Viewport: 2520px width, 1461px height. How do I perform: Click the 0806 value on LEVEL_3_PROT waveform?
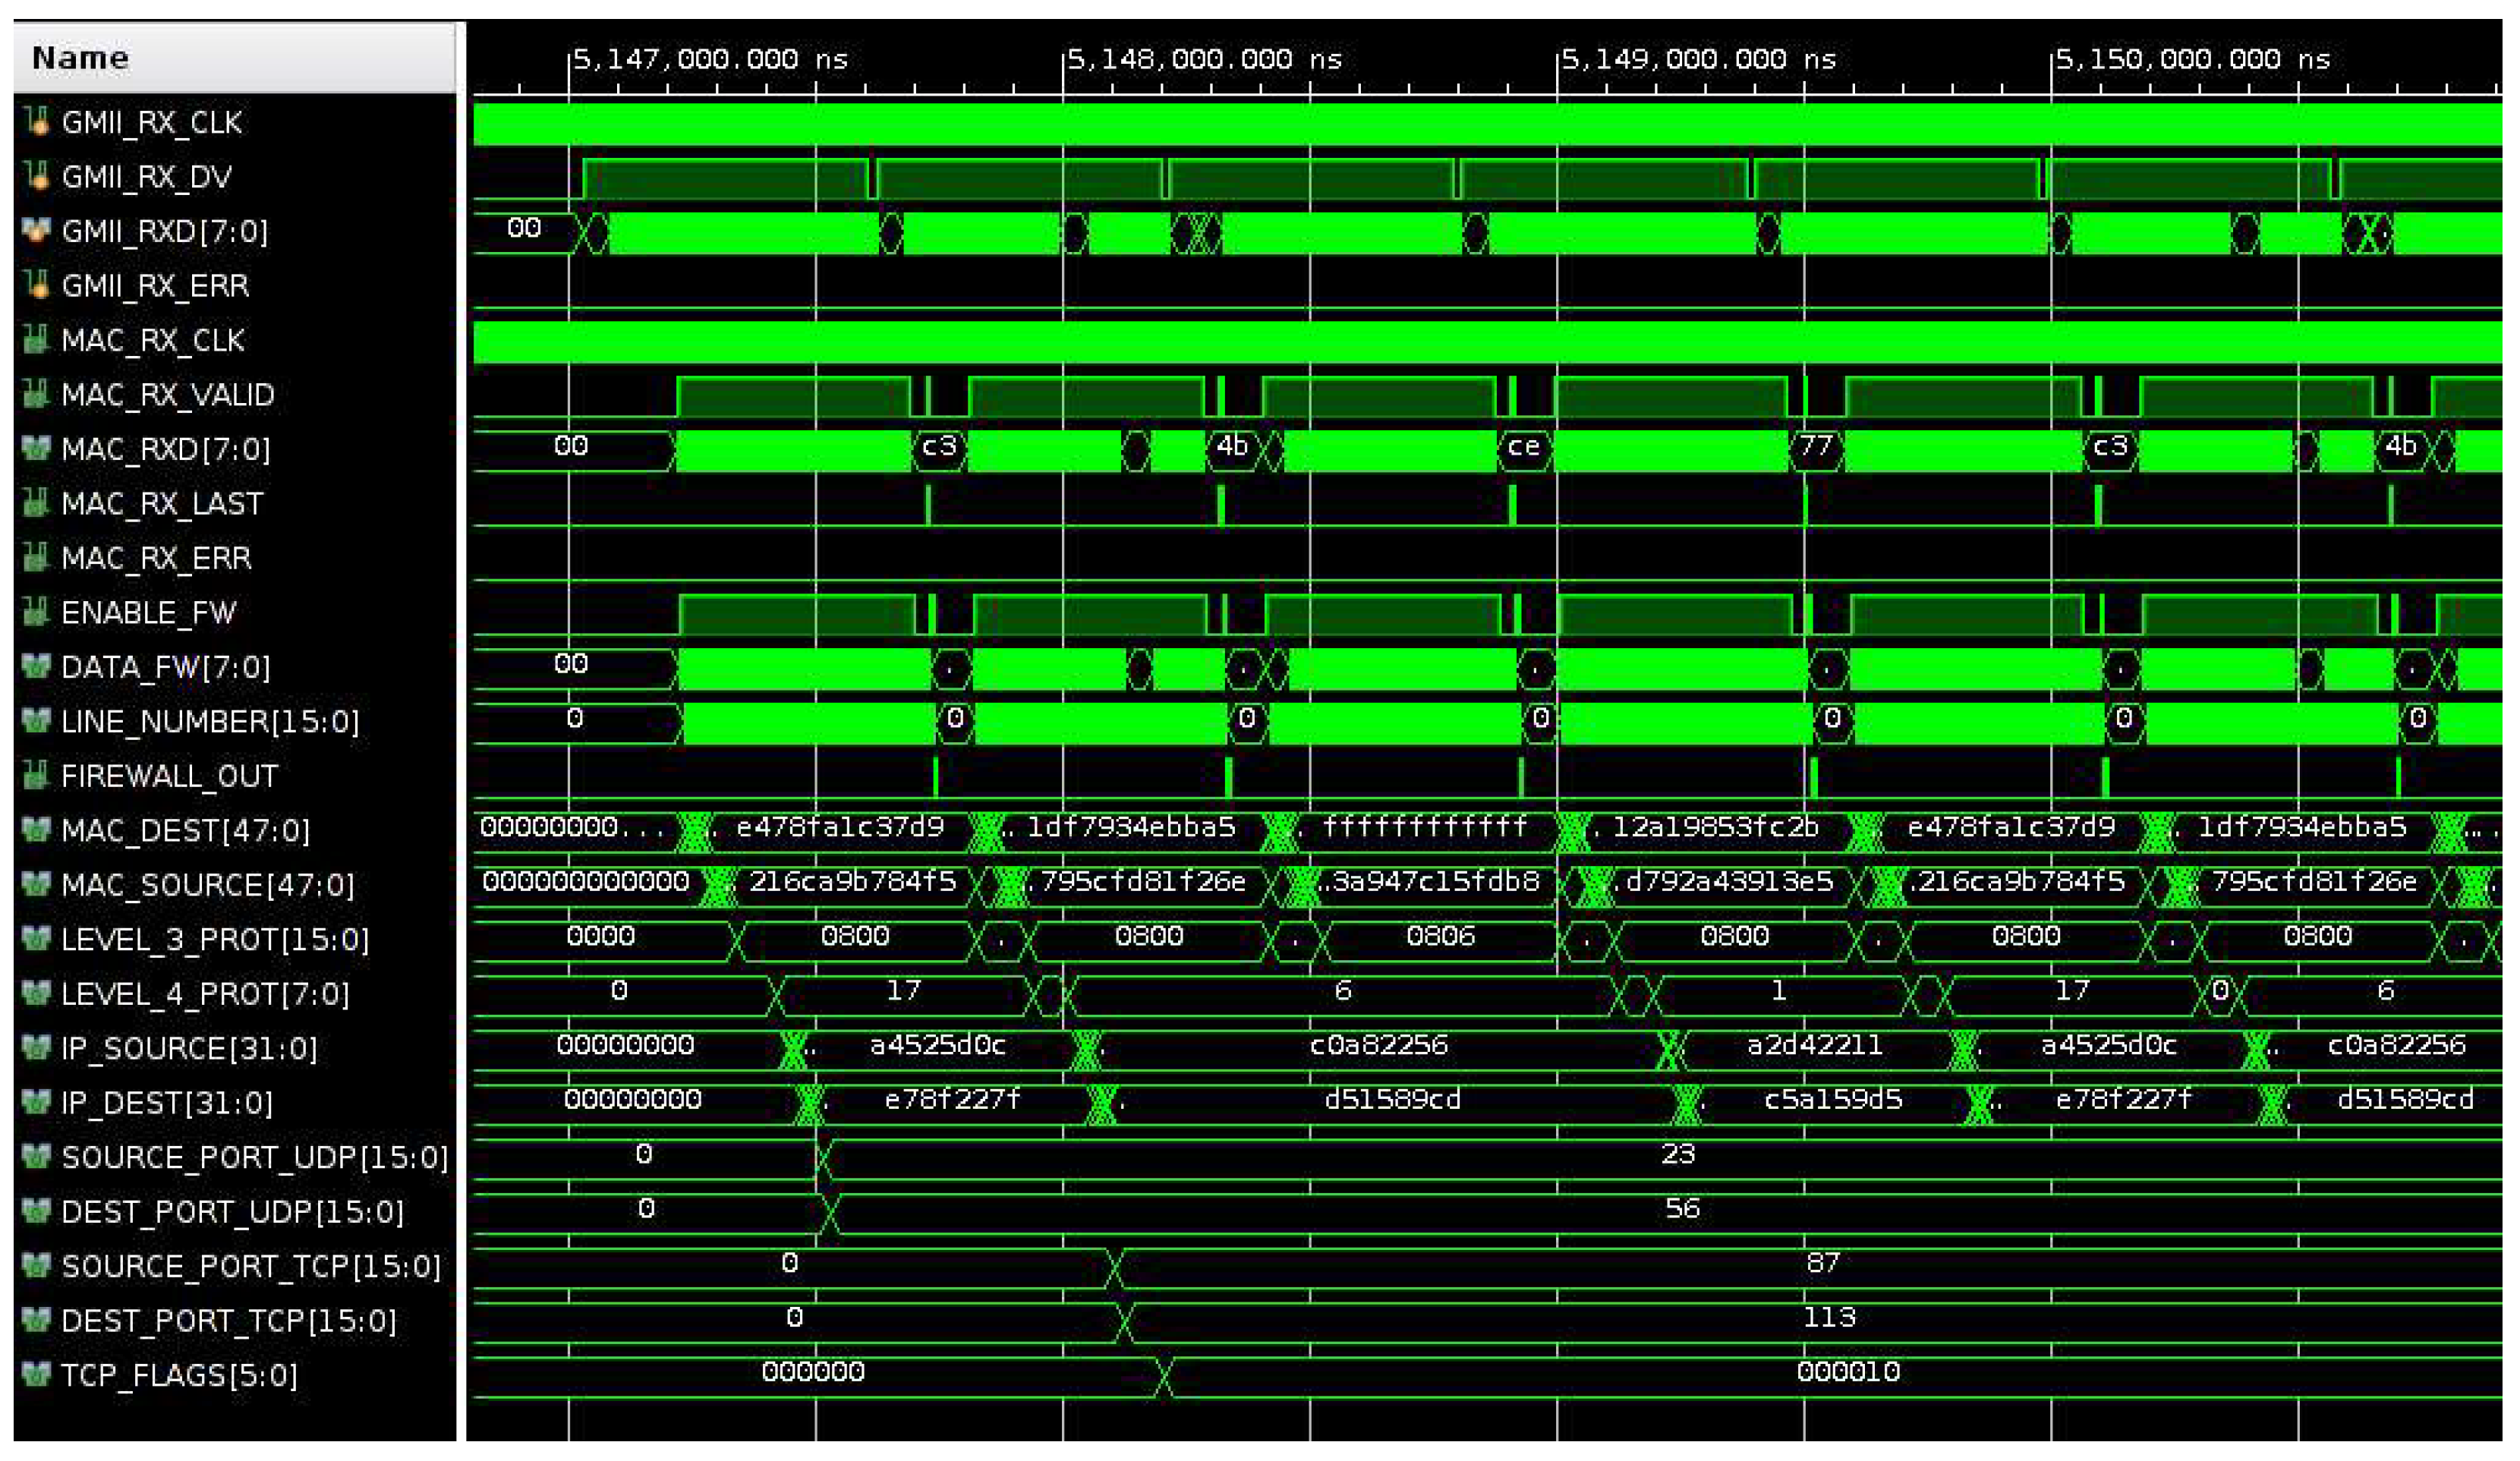[1439, 936]
